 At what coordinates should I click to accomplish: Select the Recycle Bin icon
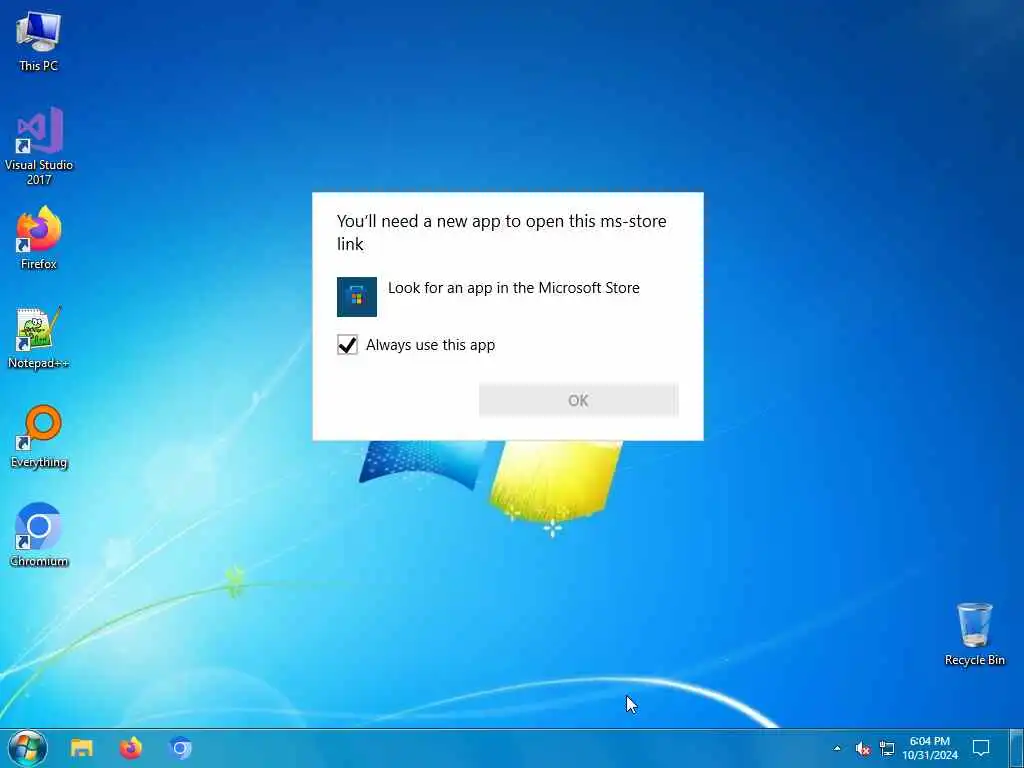974,633
